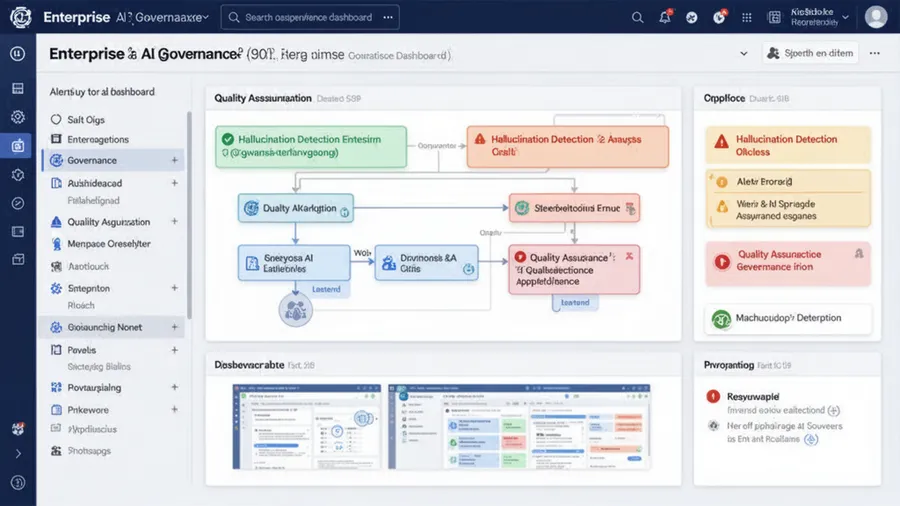This screenshot has width=900, height=506.
Task: Click the pause-style icon atop left rail
Action: pyautogui.click(x=18, y=53)
